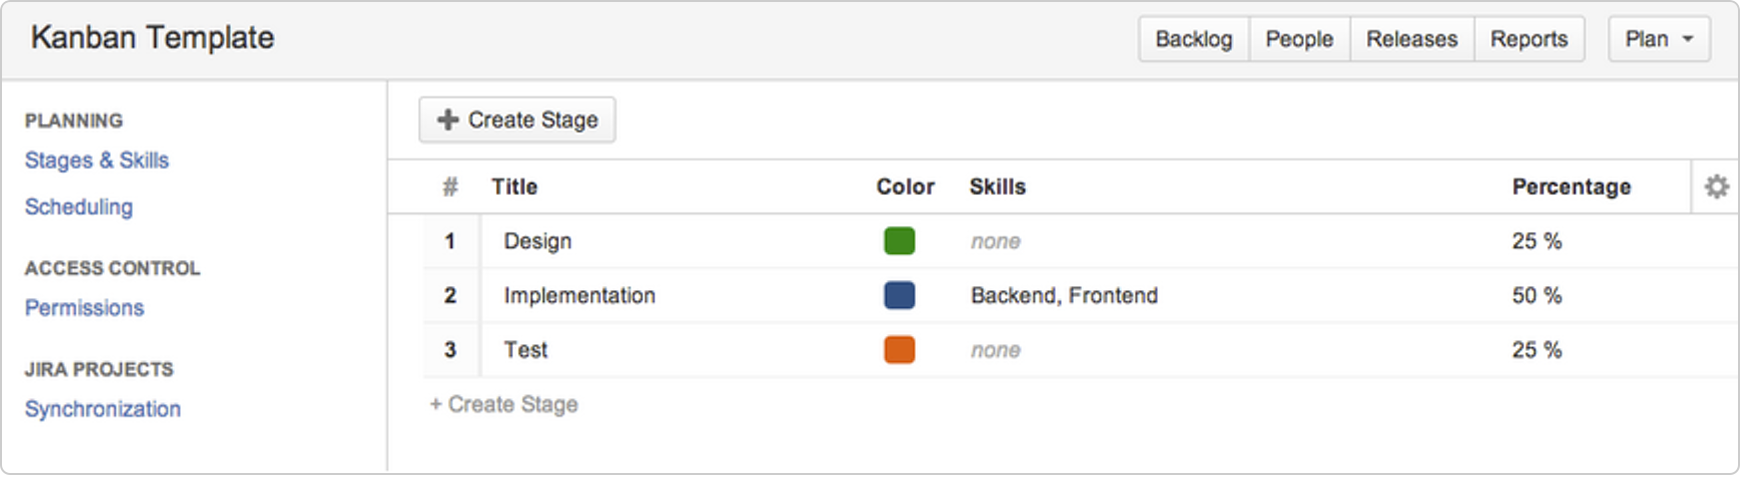Select the Design stage title
This screenshot has height=480, width=1740.
tap(538, 241)
